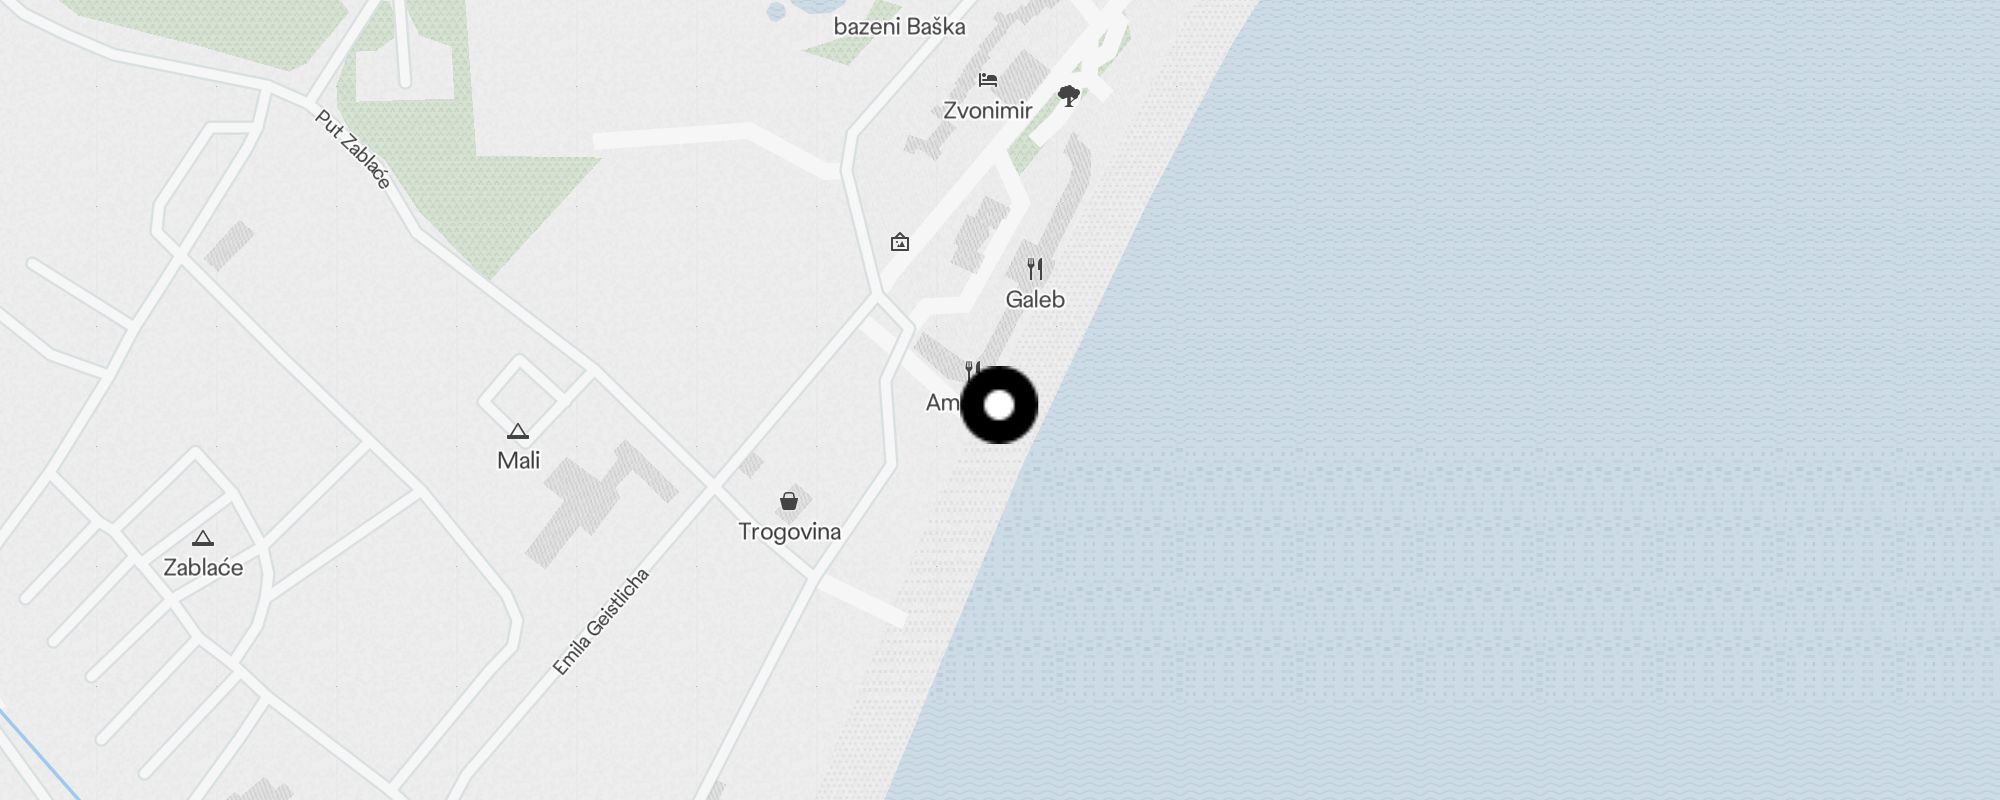The width and height of the screenshot is (2000, 800).
Task: Select the Mali campsite label
Action: click(x=519, y=460)
